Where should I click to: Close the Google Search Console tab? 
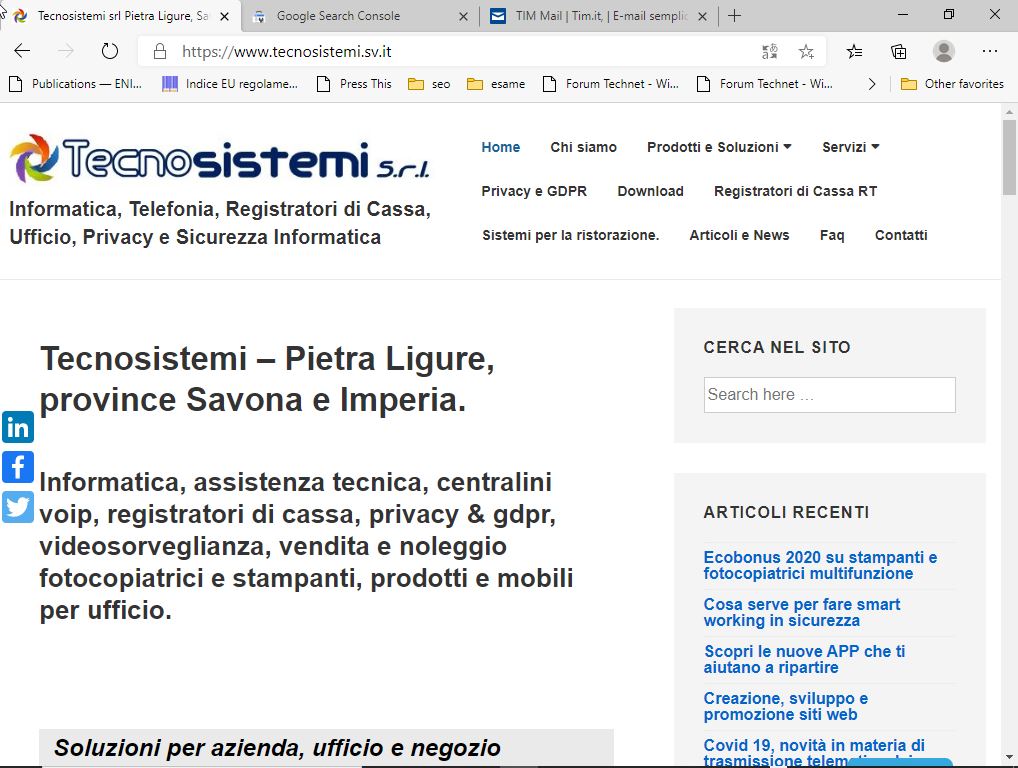pyautogui.click(x=464, y=16)
